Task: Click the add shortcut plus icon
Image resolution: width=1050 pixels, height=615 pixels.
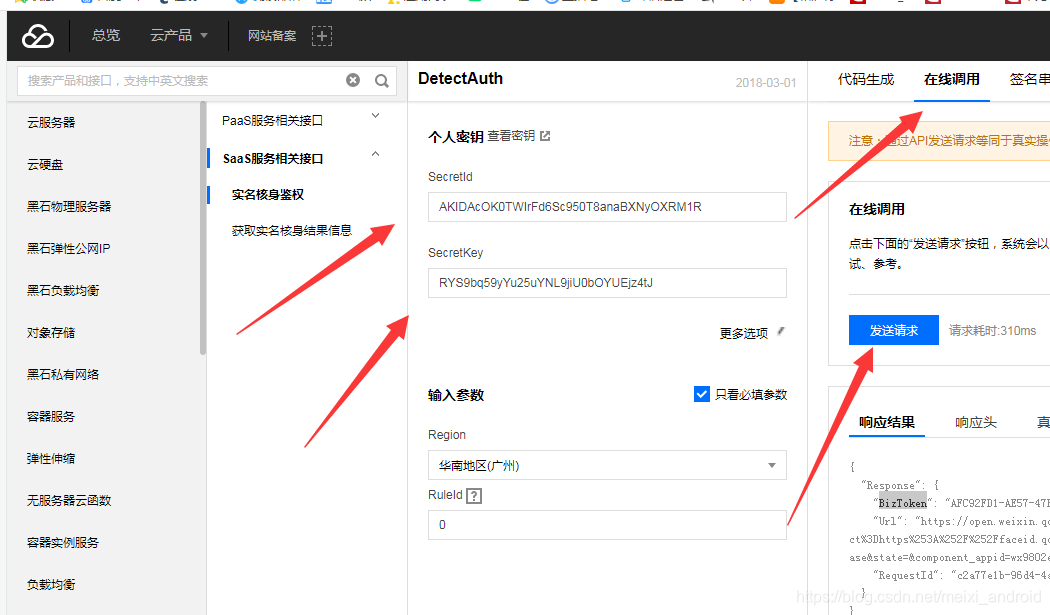Action: (x=321, y=36)
